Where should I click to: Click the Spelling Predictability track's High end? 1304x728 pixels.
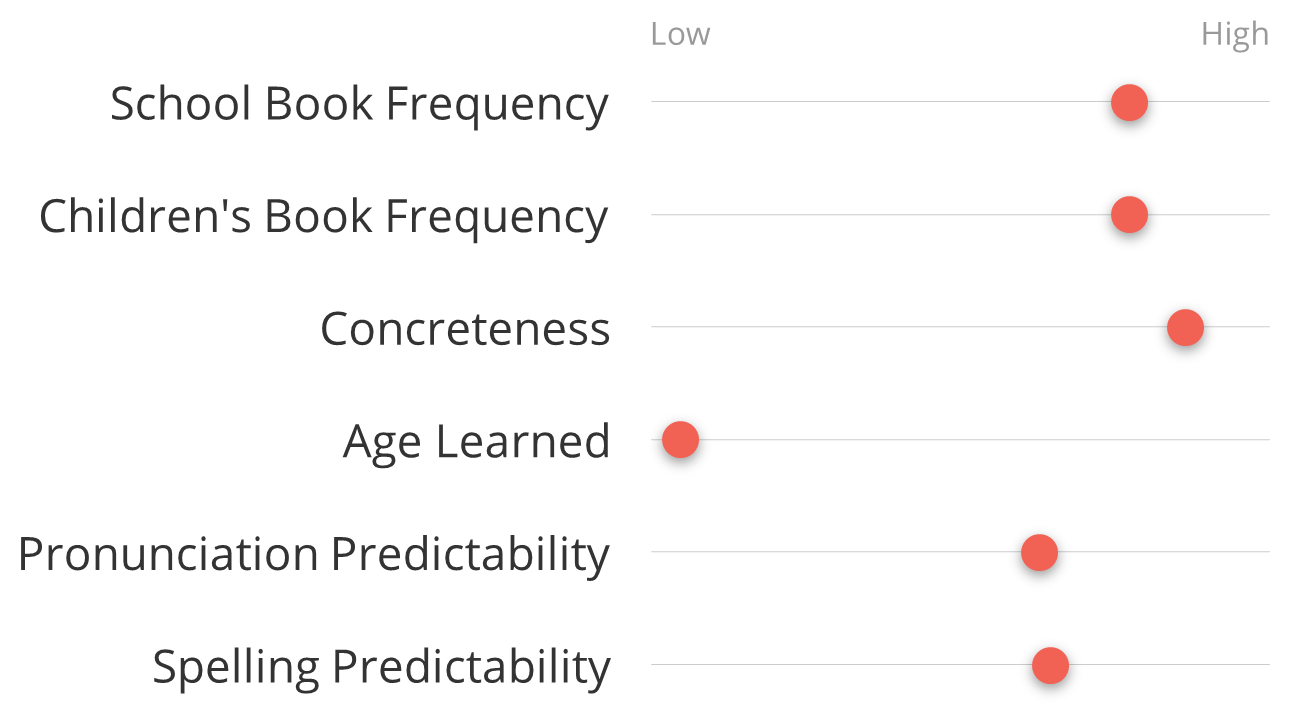click(x=1264, y=665)
